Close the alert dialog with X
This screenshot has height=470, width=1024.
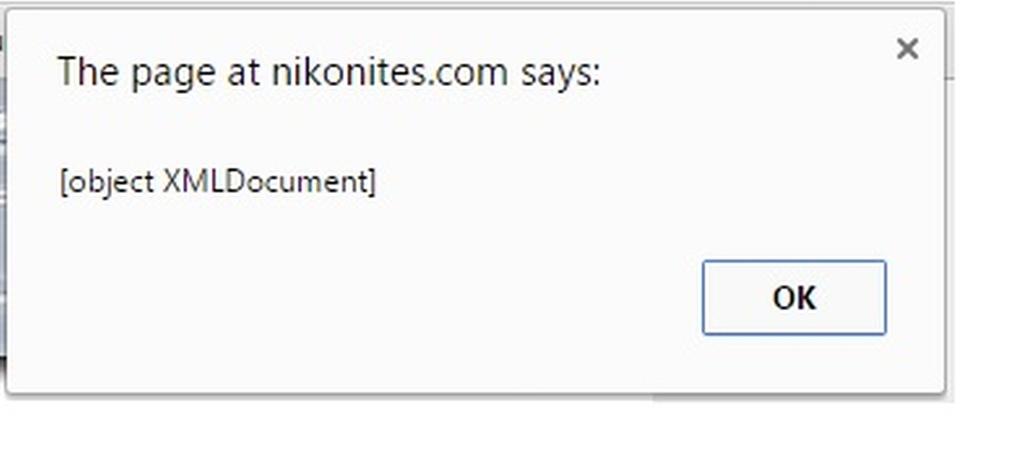tap(907, 48)
